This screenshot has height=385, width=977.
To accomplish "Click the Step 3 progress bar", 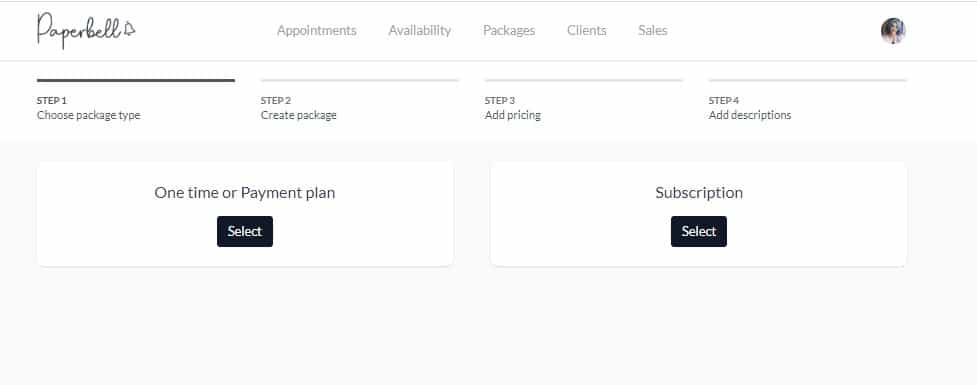I will [x=584, y=80].
